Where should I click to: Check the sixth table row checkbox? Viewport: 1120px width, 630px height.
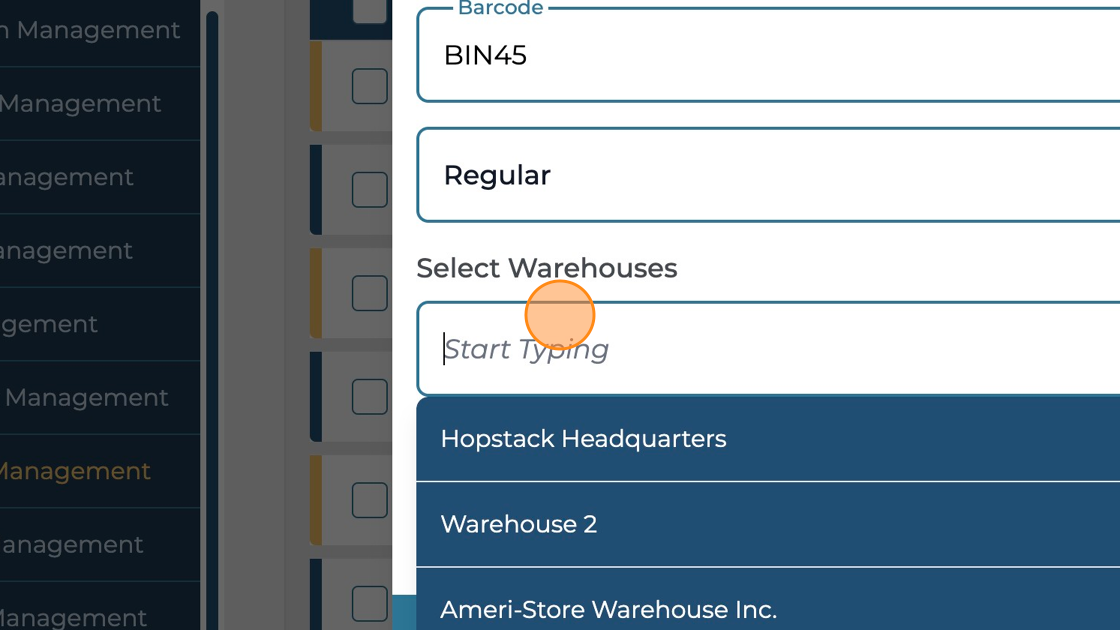click(369, 603)
